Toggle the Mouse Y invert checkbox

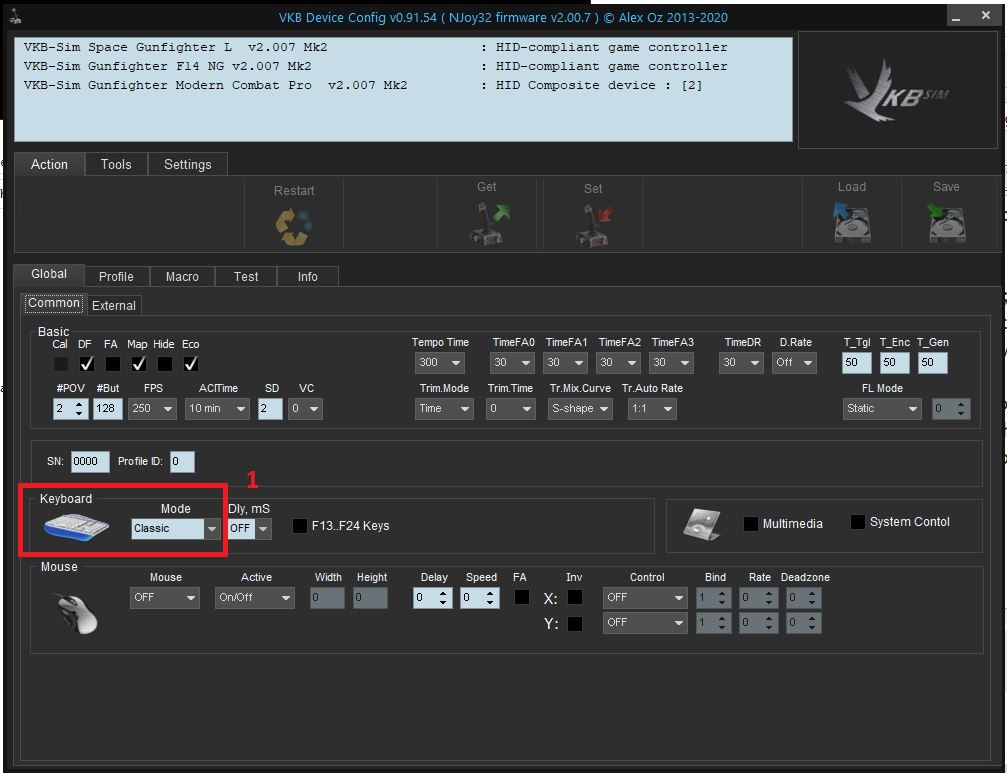(x=575, y=623)
